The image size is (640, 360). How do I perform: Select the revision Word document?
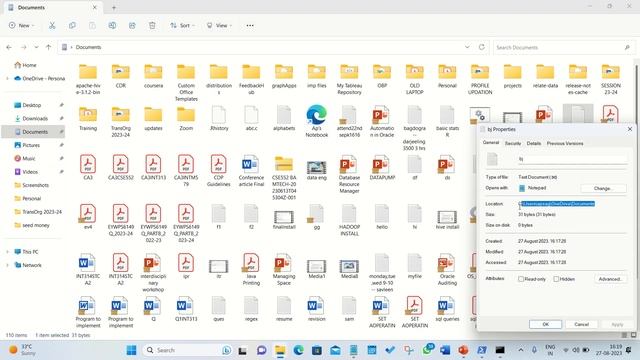[x=317, y=309]
